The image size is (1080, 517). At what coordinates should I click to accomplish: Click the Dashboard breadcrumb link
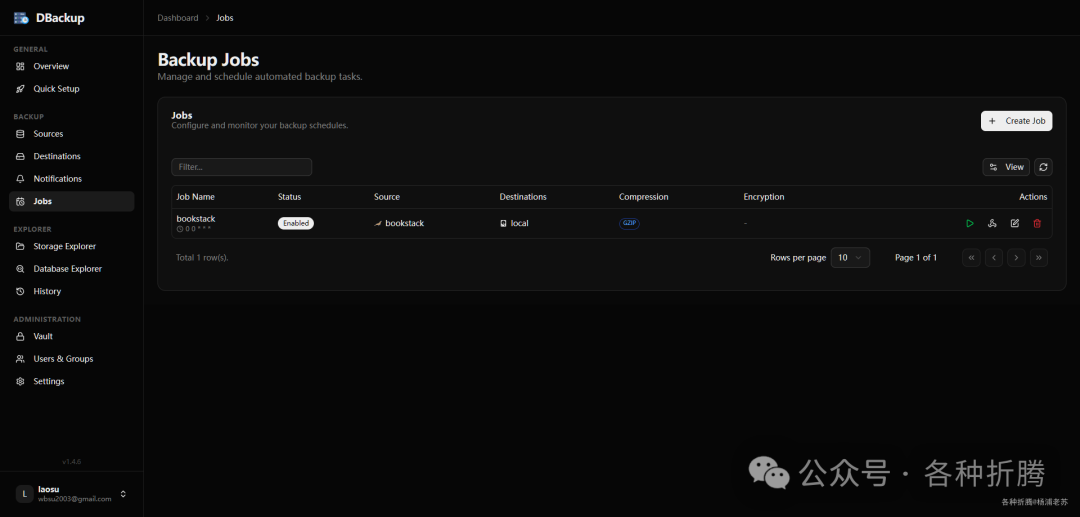click(178, 18)
